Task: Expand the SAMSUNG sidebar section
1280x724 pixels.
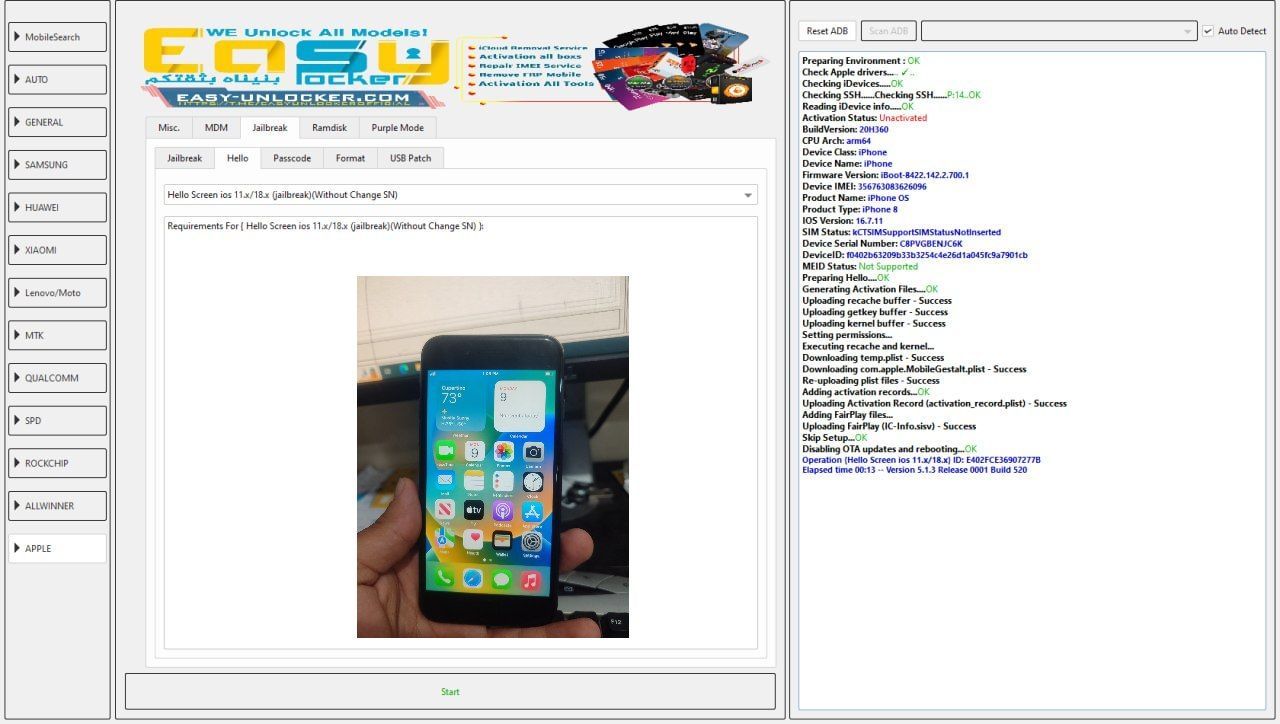Action: [57, 165]
